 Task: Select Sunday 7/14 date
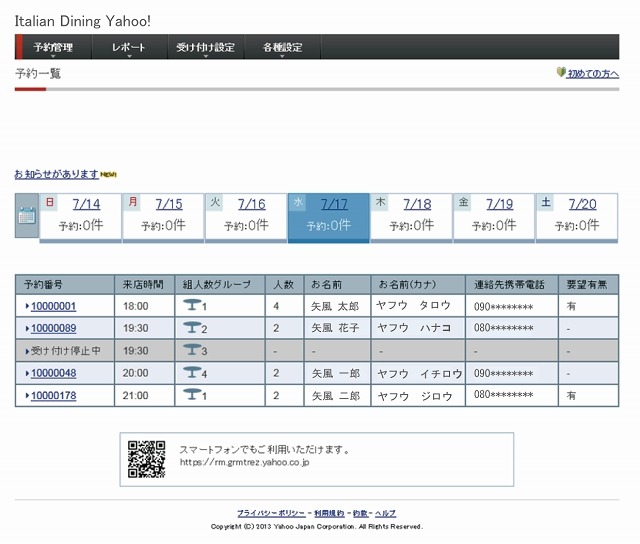(x=86, y=204)
